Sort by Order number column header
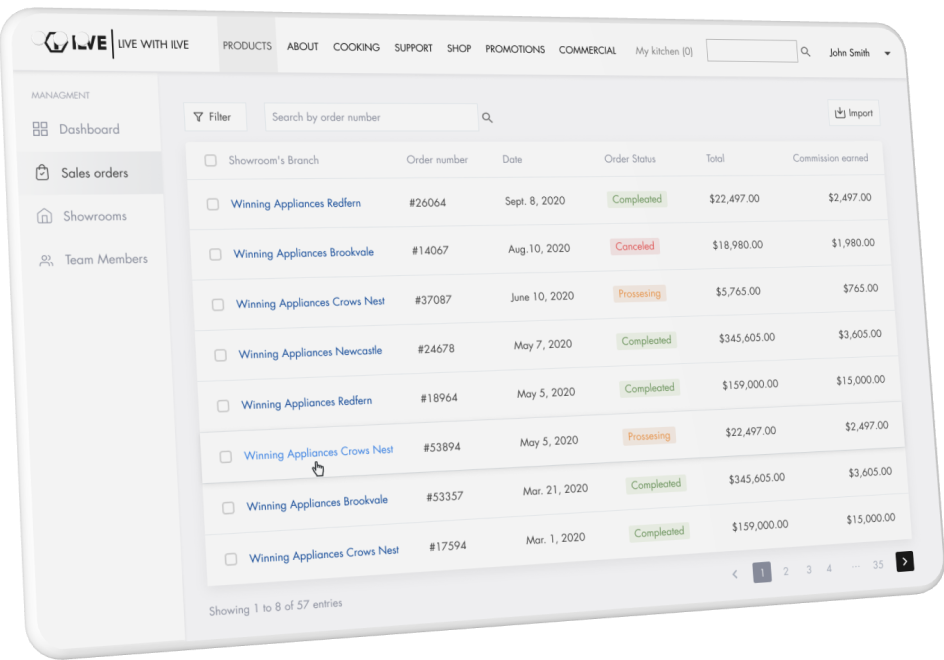 point(436,160)
